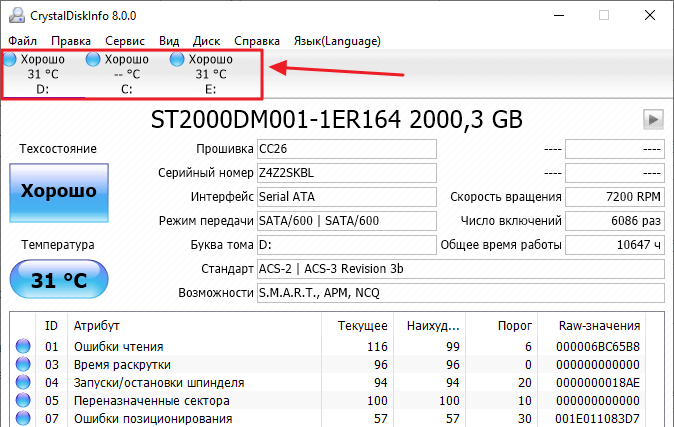Click status orb for attribute 03 spin-up time
Screen dimensions: 674x427
point(22,365)
